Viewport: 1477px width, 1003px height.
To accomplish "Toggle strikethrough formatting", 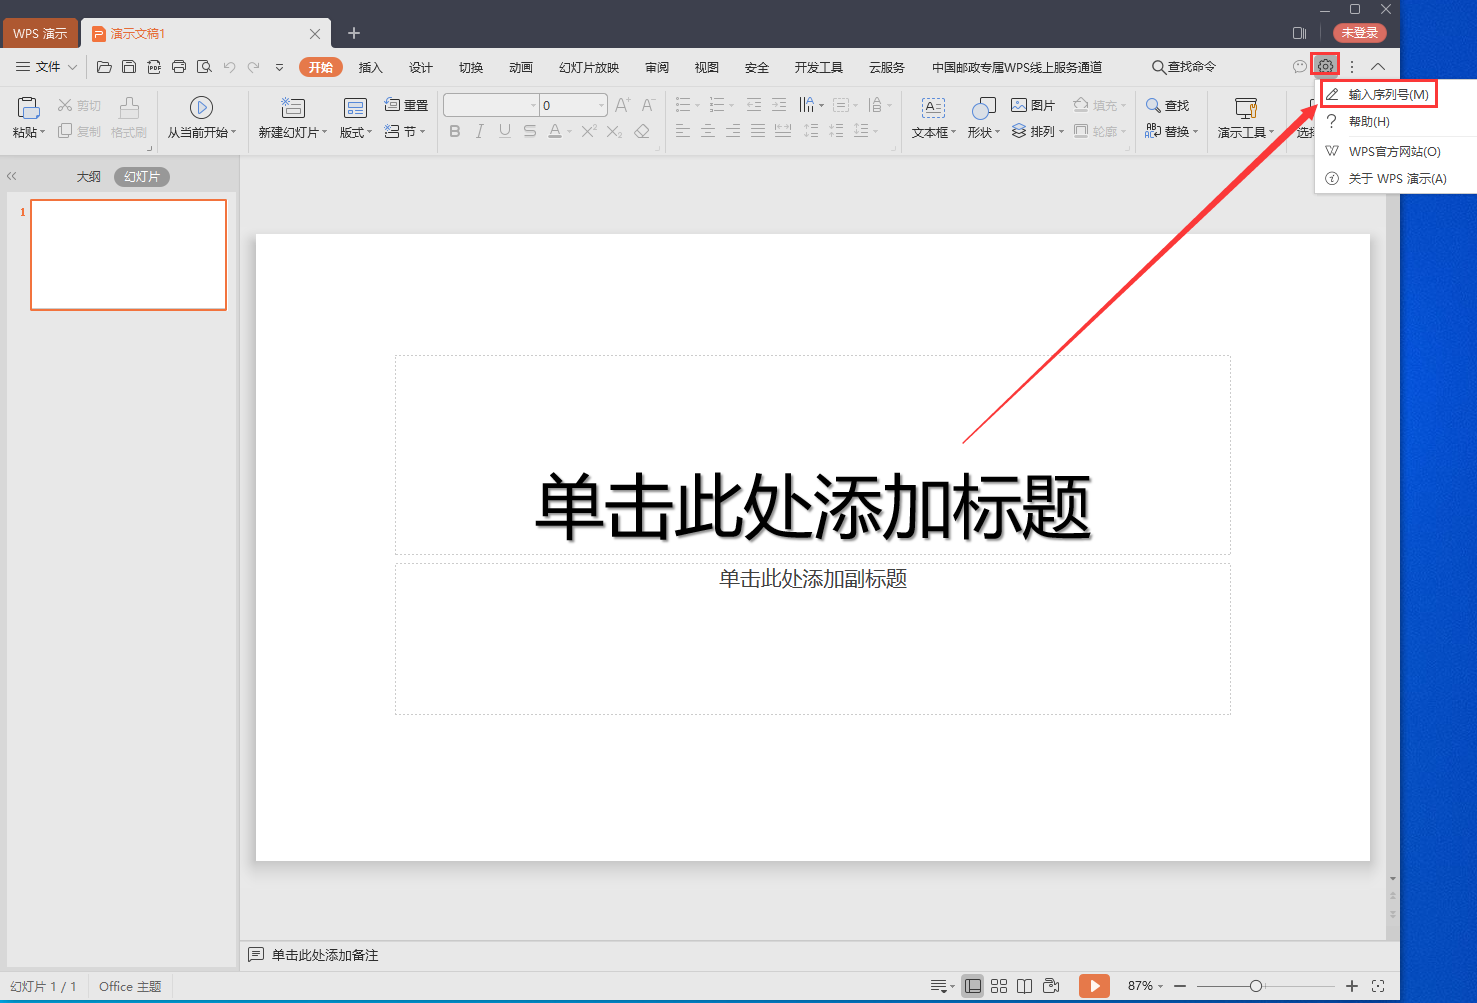I will point(530,131).
